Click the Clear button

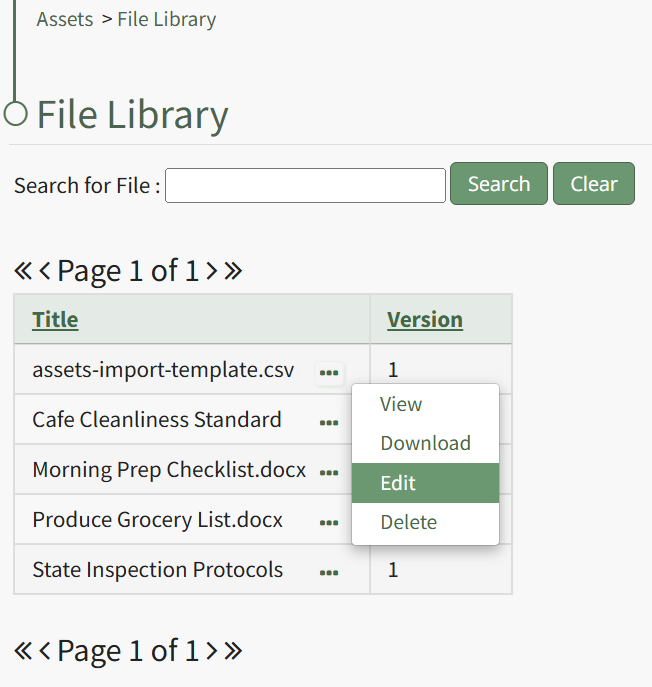pos(593,184)
